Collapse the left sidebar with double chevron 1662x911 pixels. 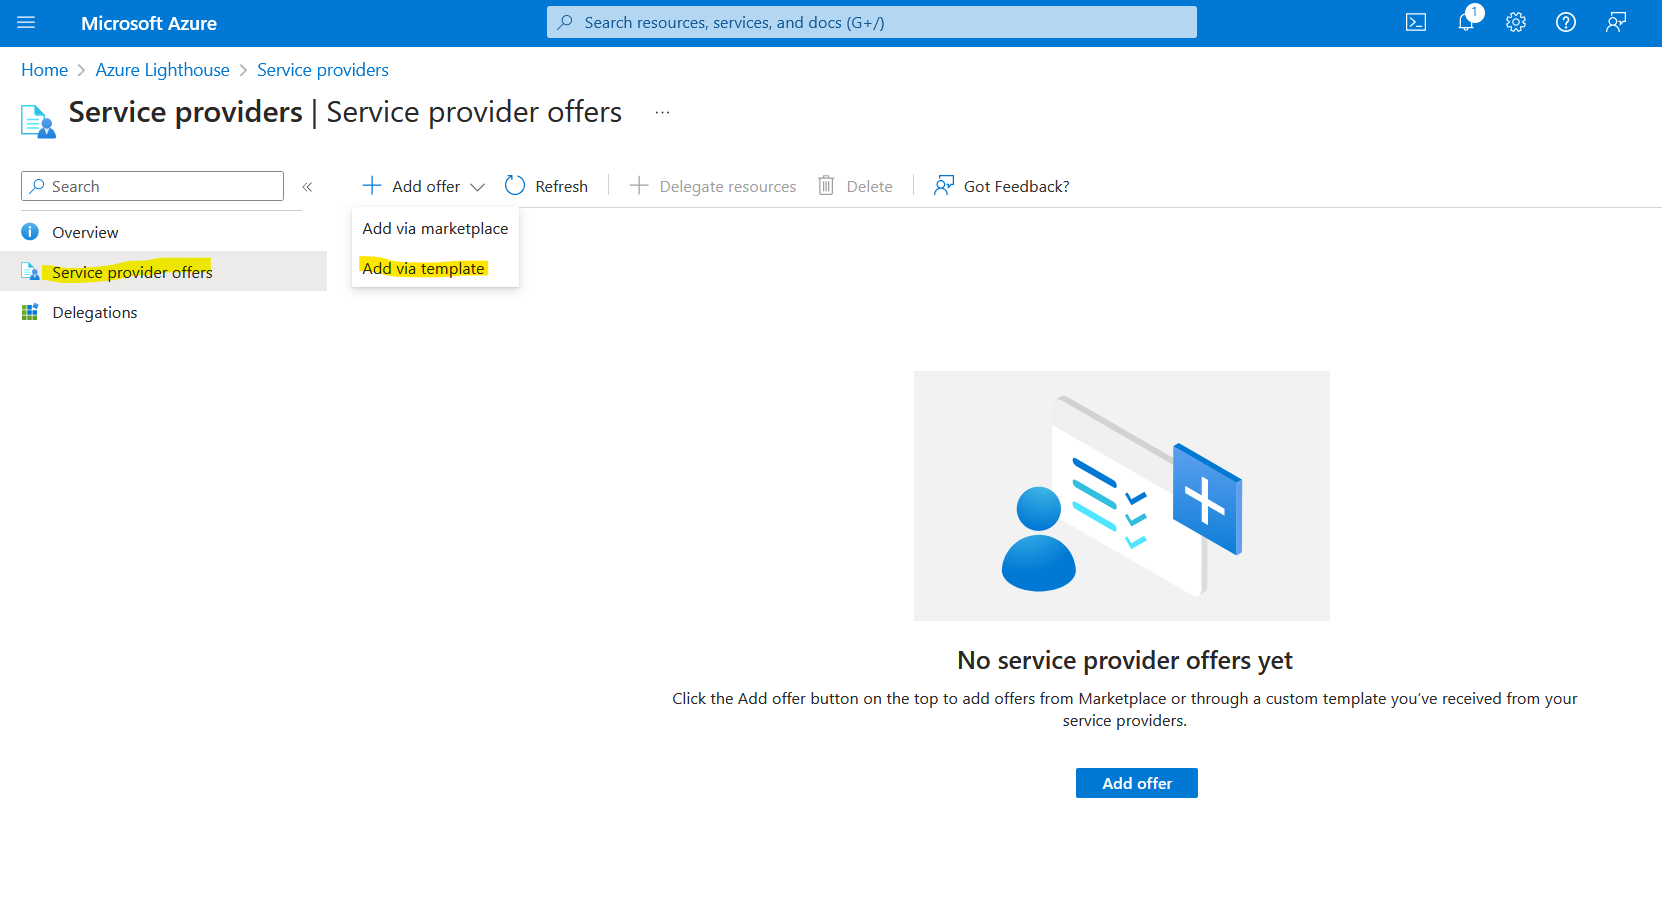point(307,187)
